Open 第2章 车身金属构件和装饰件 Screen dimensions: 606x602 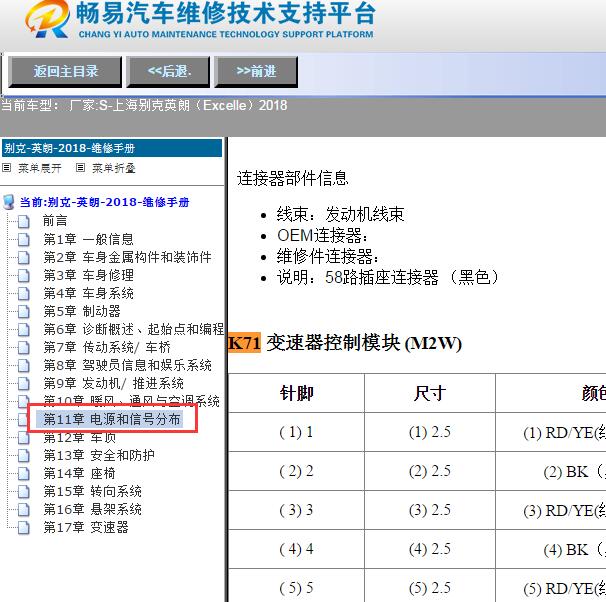tap(127, 257)
